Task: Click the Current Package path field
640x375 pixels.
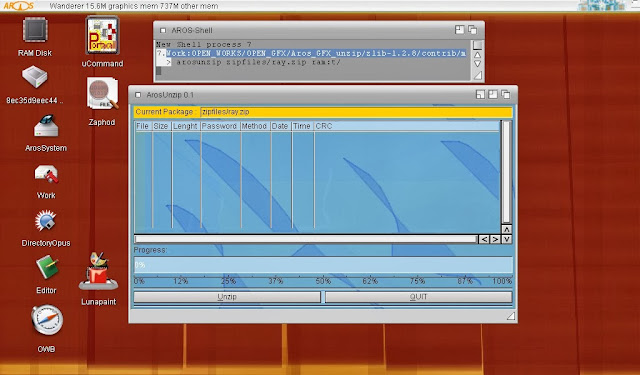Action: pyautogui.click(x=356, y=112)
